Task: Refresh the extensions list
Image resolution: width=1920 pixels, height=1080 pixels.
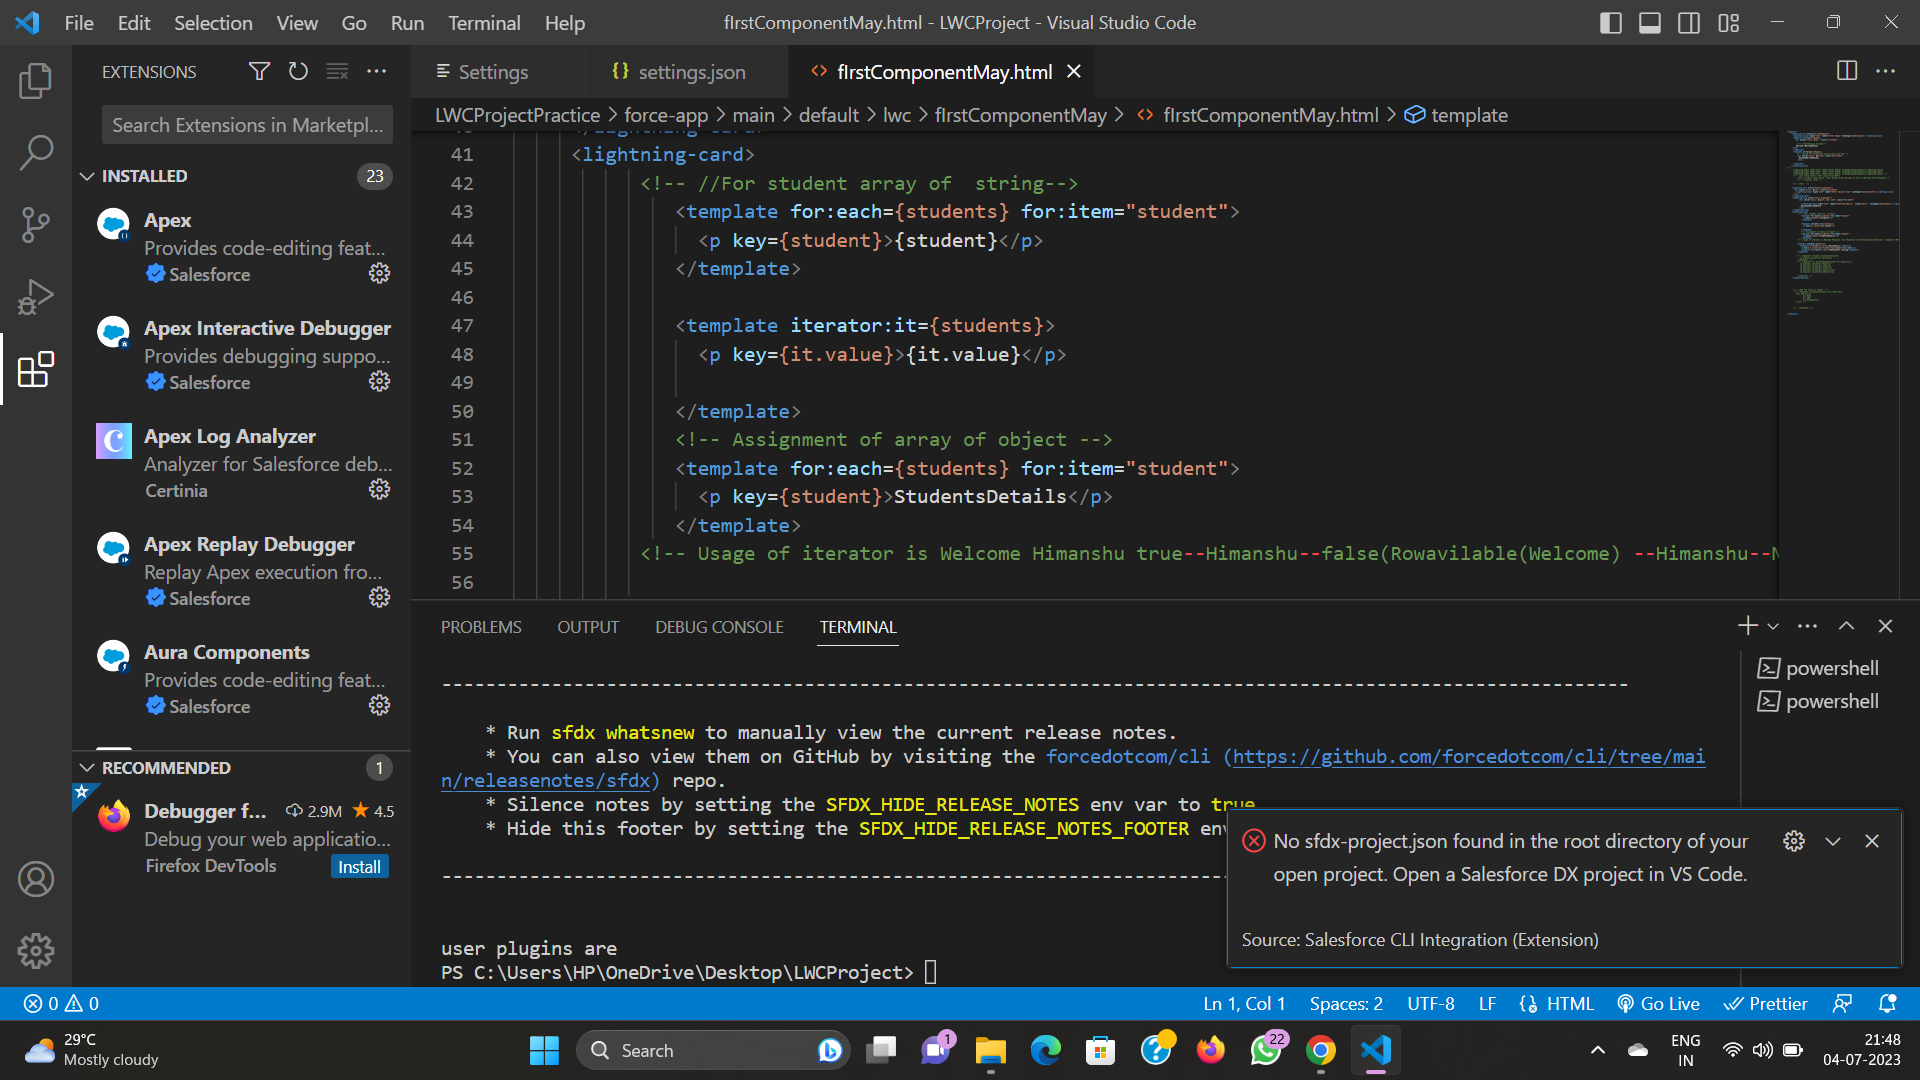Action: point(298,71)
